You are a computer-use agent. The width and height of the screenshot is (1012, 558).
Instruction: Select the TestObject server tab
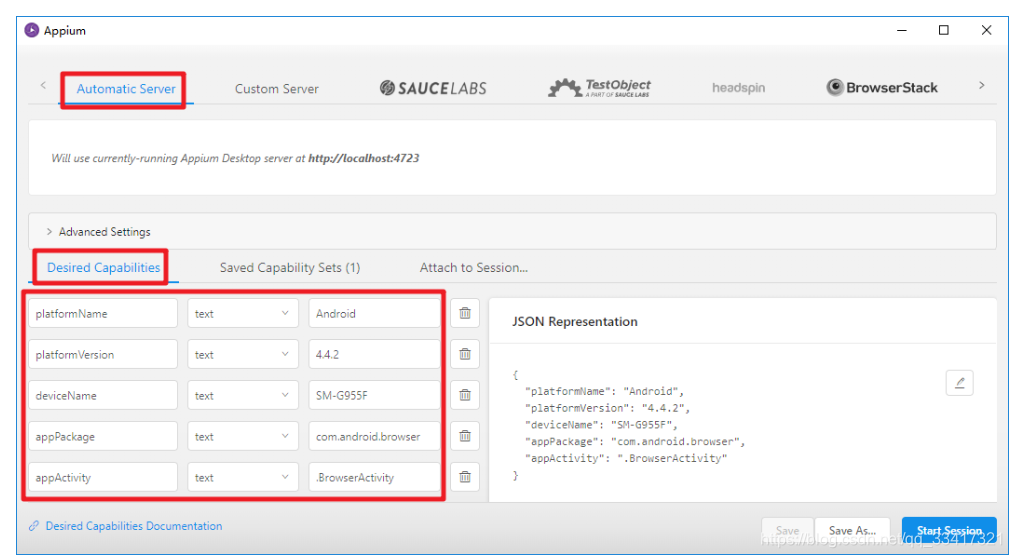599,88
